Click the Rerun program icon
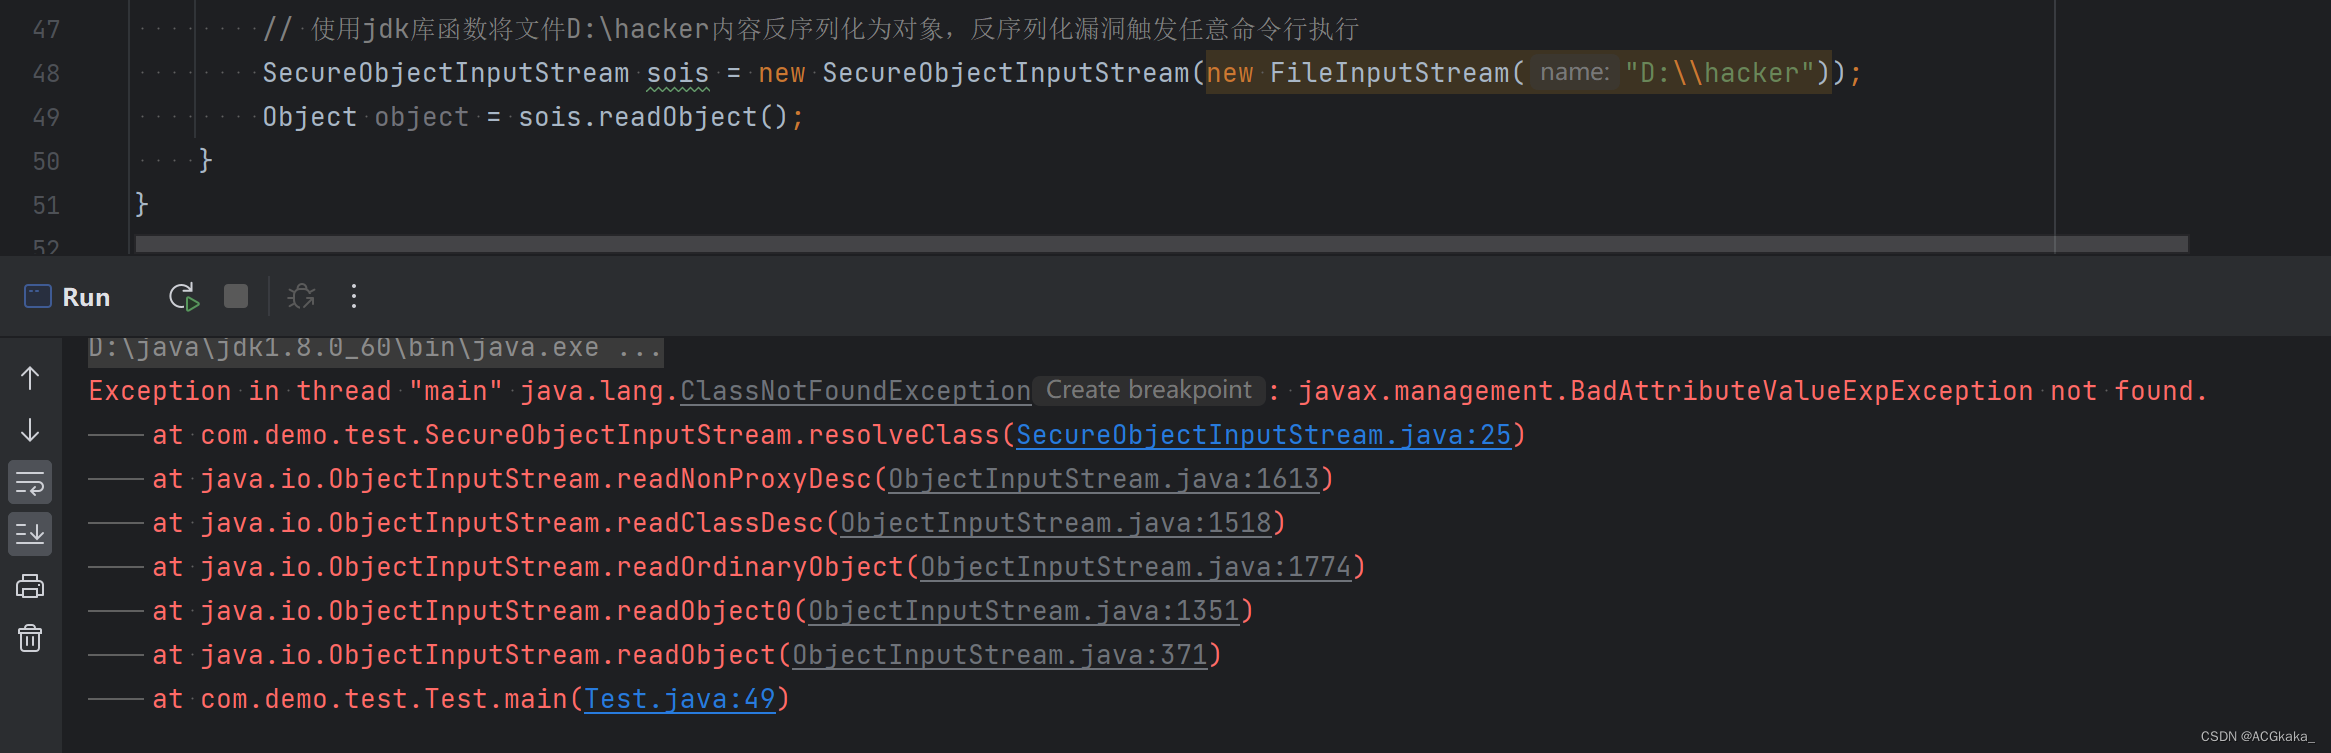 (x=184, y=297)
